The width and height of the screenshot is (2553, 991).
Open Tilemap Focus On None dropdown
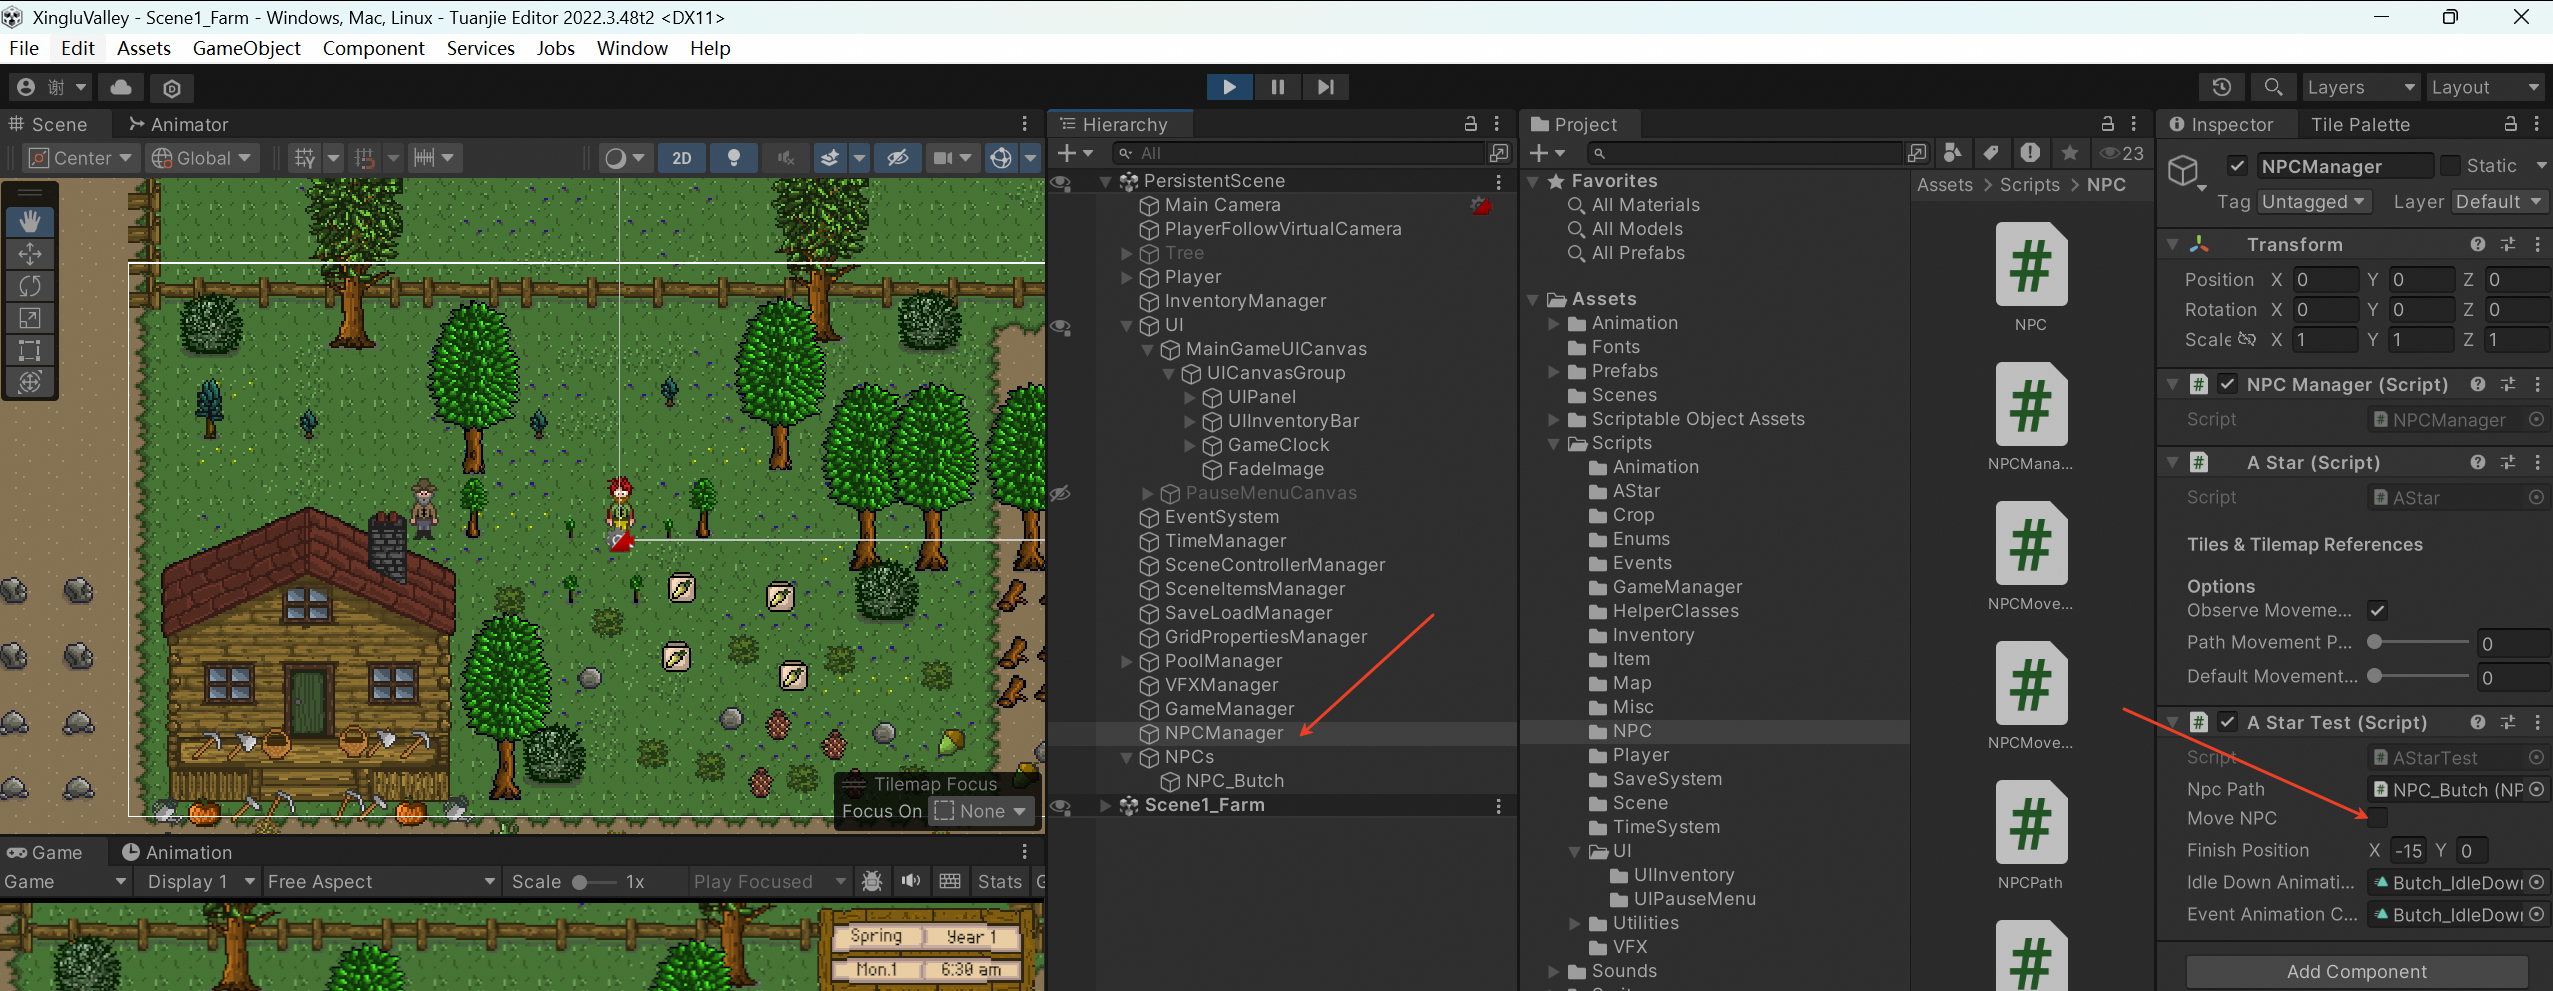[x=981, y=812]
